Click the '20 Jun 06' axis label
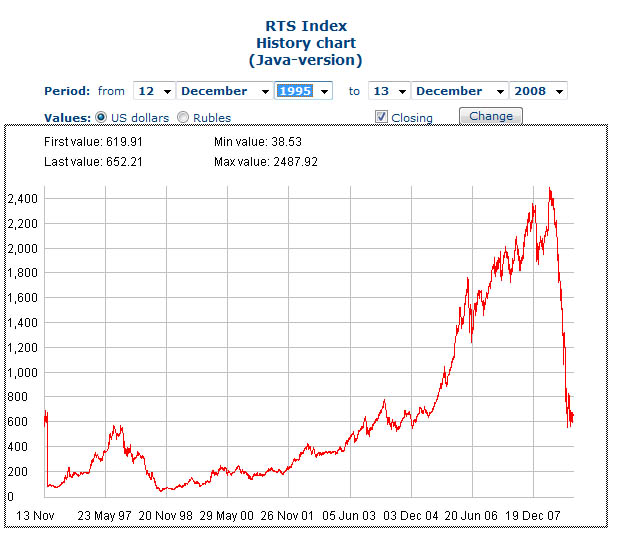This screenshot has width=621, height=534. tap(471, 516)
